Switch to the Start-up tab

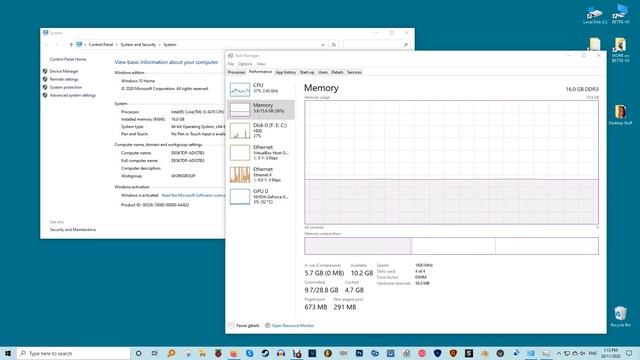(307, 72)
